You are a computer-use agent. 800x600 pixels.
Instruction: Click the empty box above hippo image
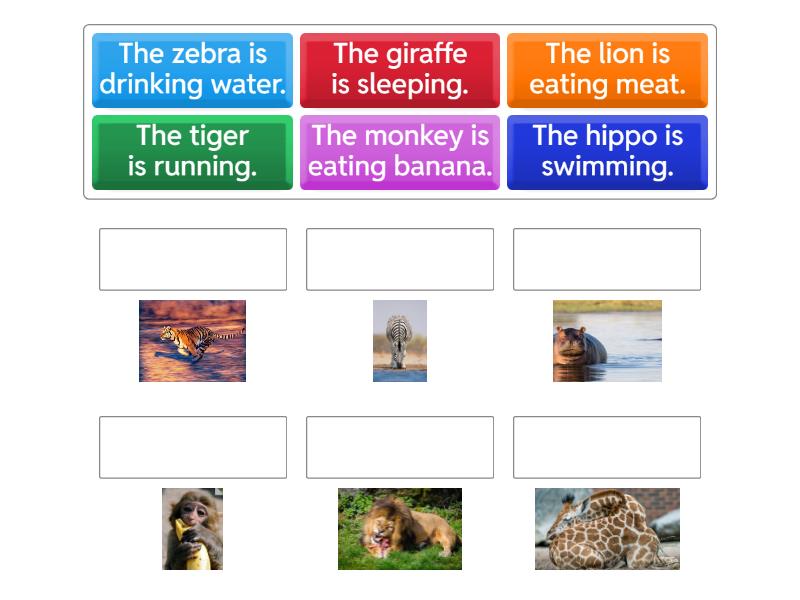point(607,259)
